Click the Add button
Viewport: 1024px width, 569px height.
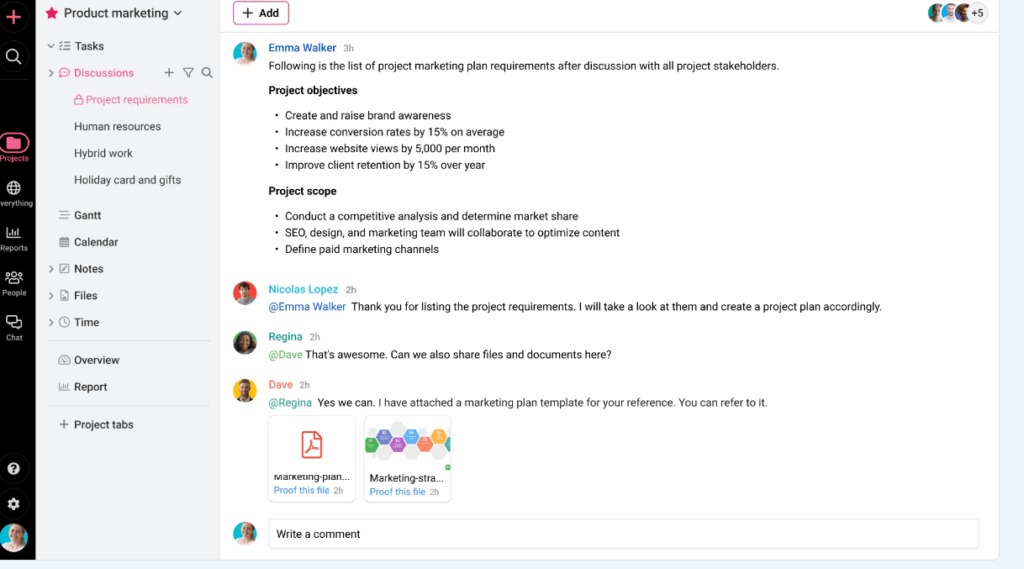(x=261, y=13)
